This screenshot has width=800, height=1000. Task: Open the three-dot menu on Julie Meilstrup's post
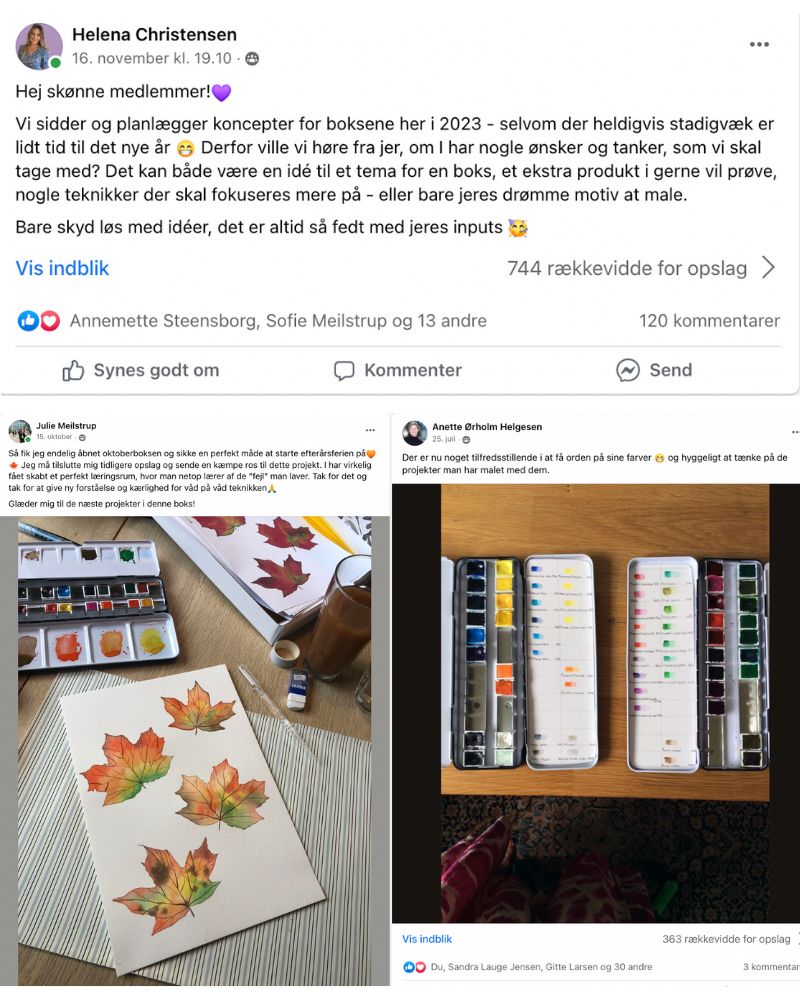point(370,430)
